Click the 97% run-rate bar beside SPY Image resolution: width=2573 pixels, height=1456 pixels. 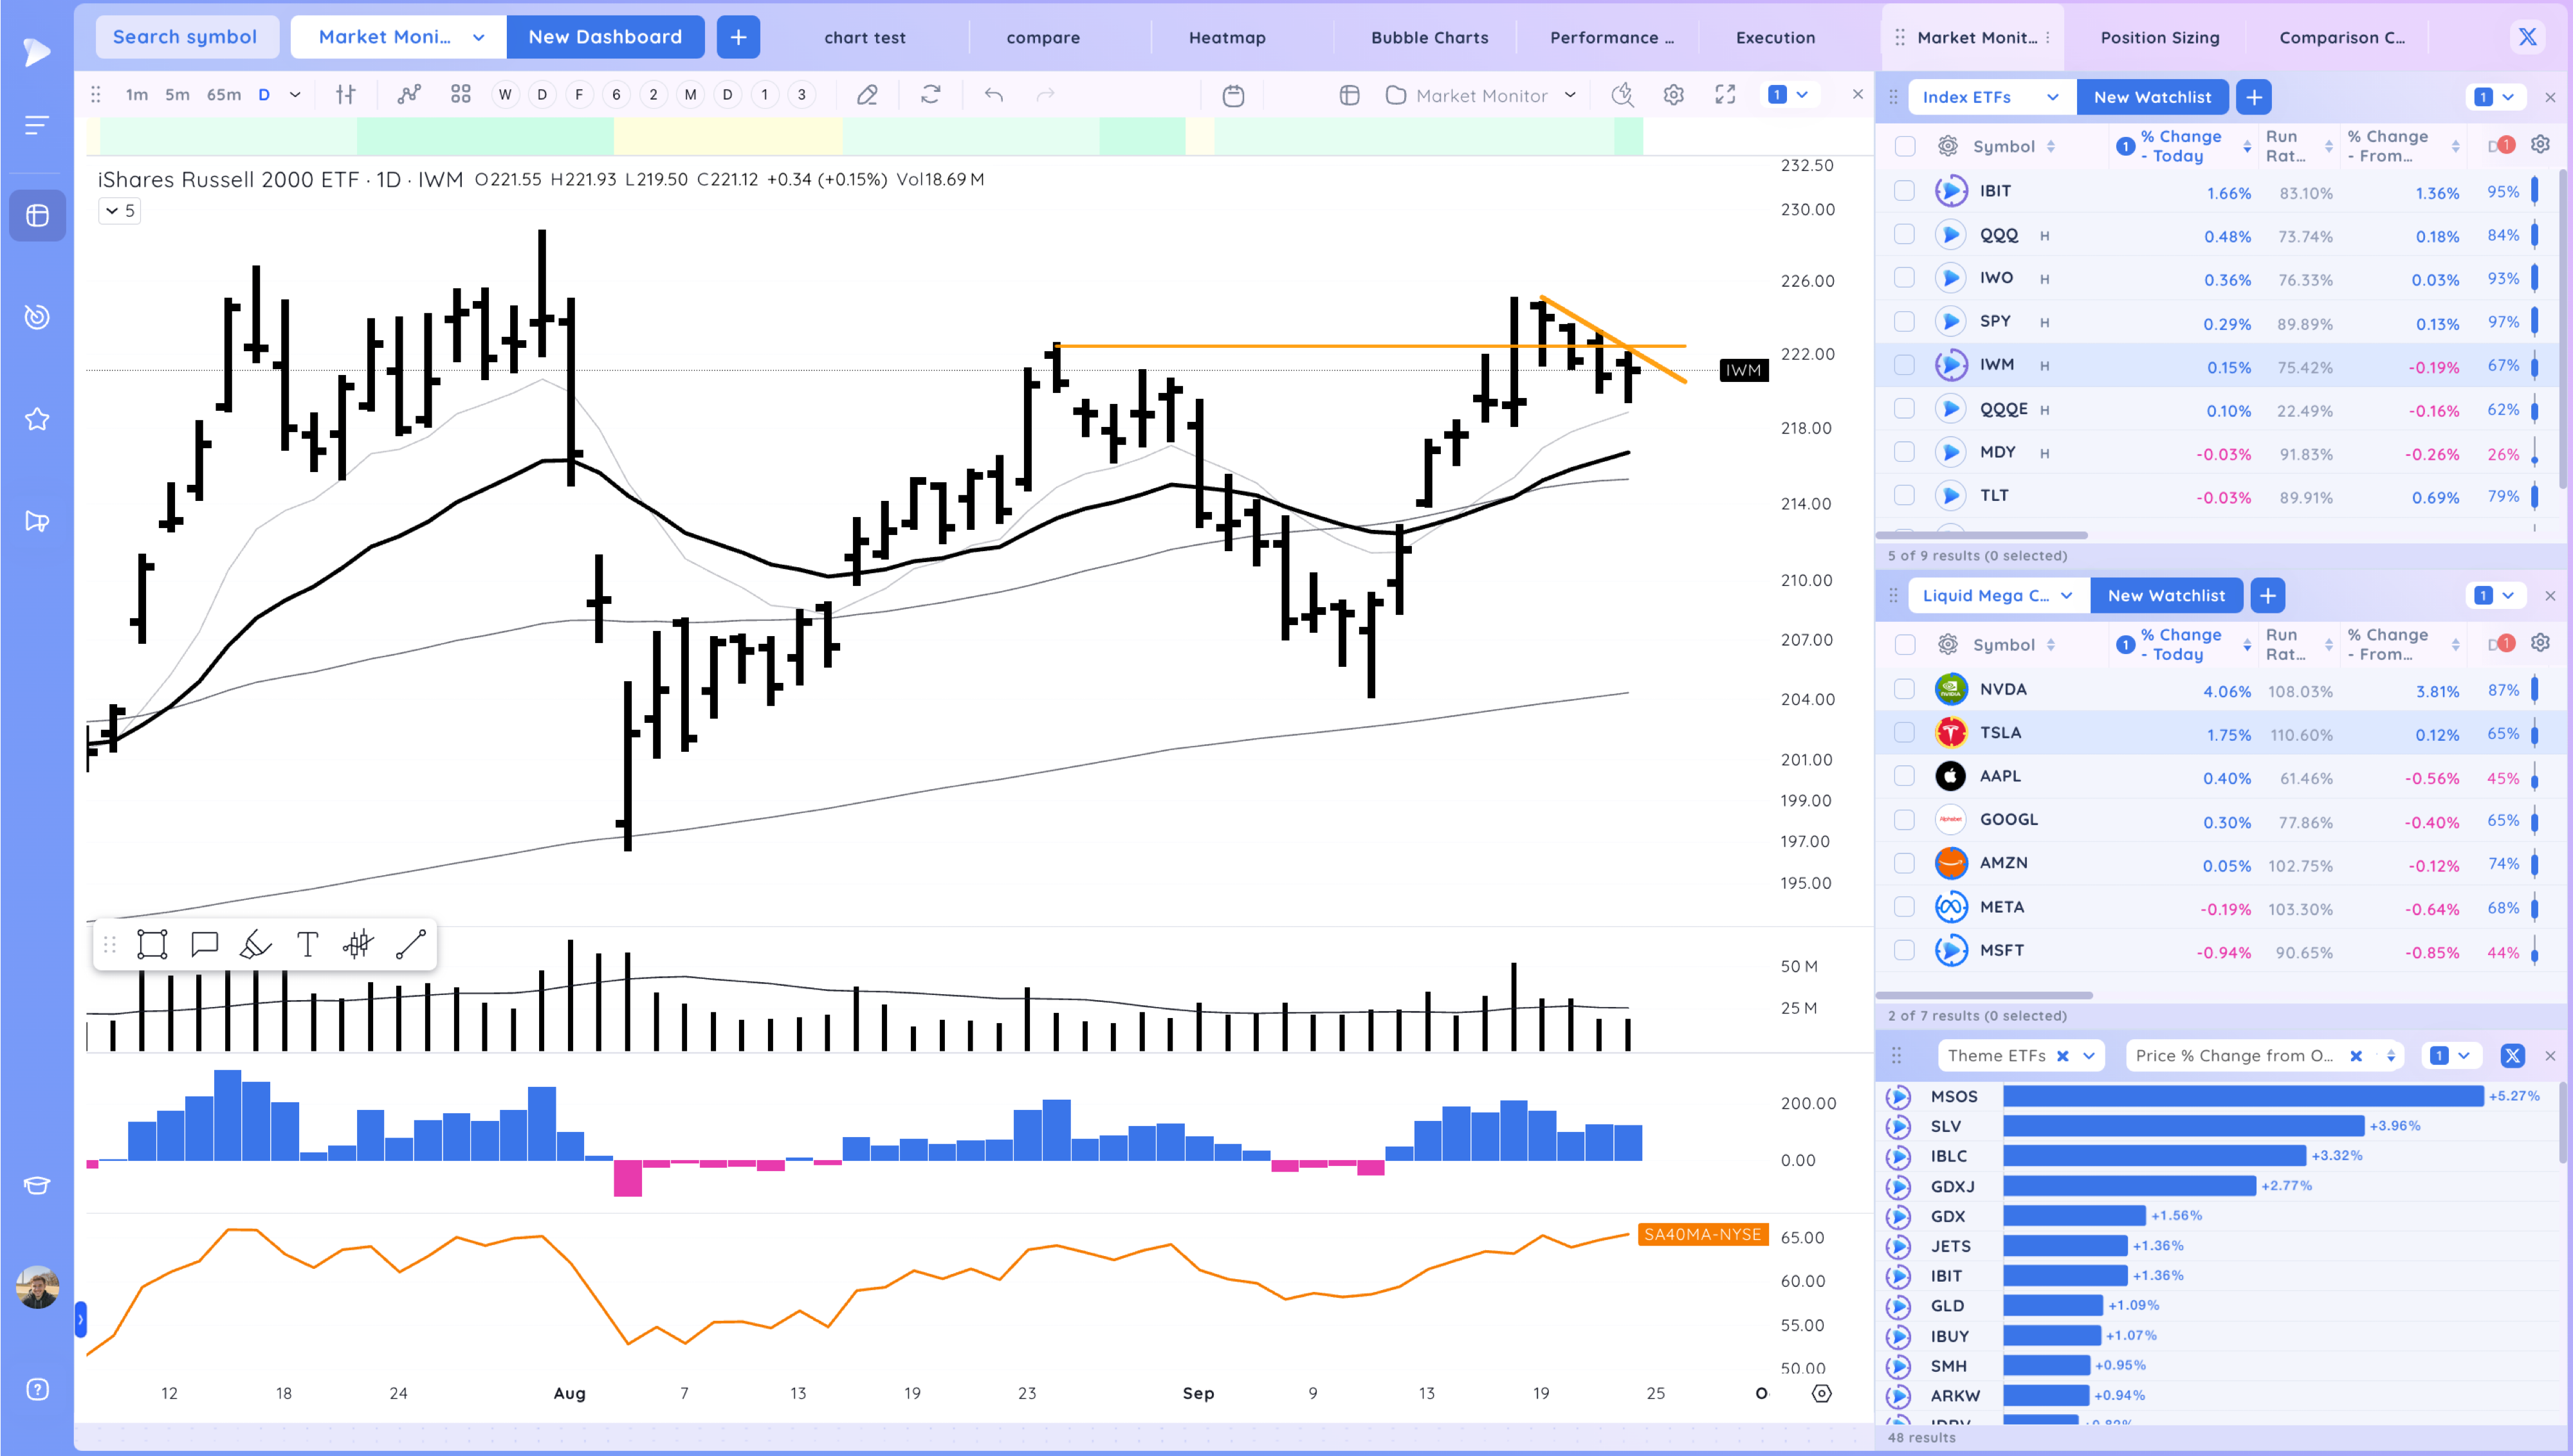(2533, 322)
